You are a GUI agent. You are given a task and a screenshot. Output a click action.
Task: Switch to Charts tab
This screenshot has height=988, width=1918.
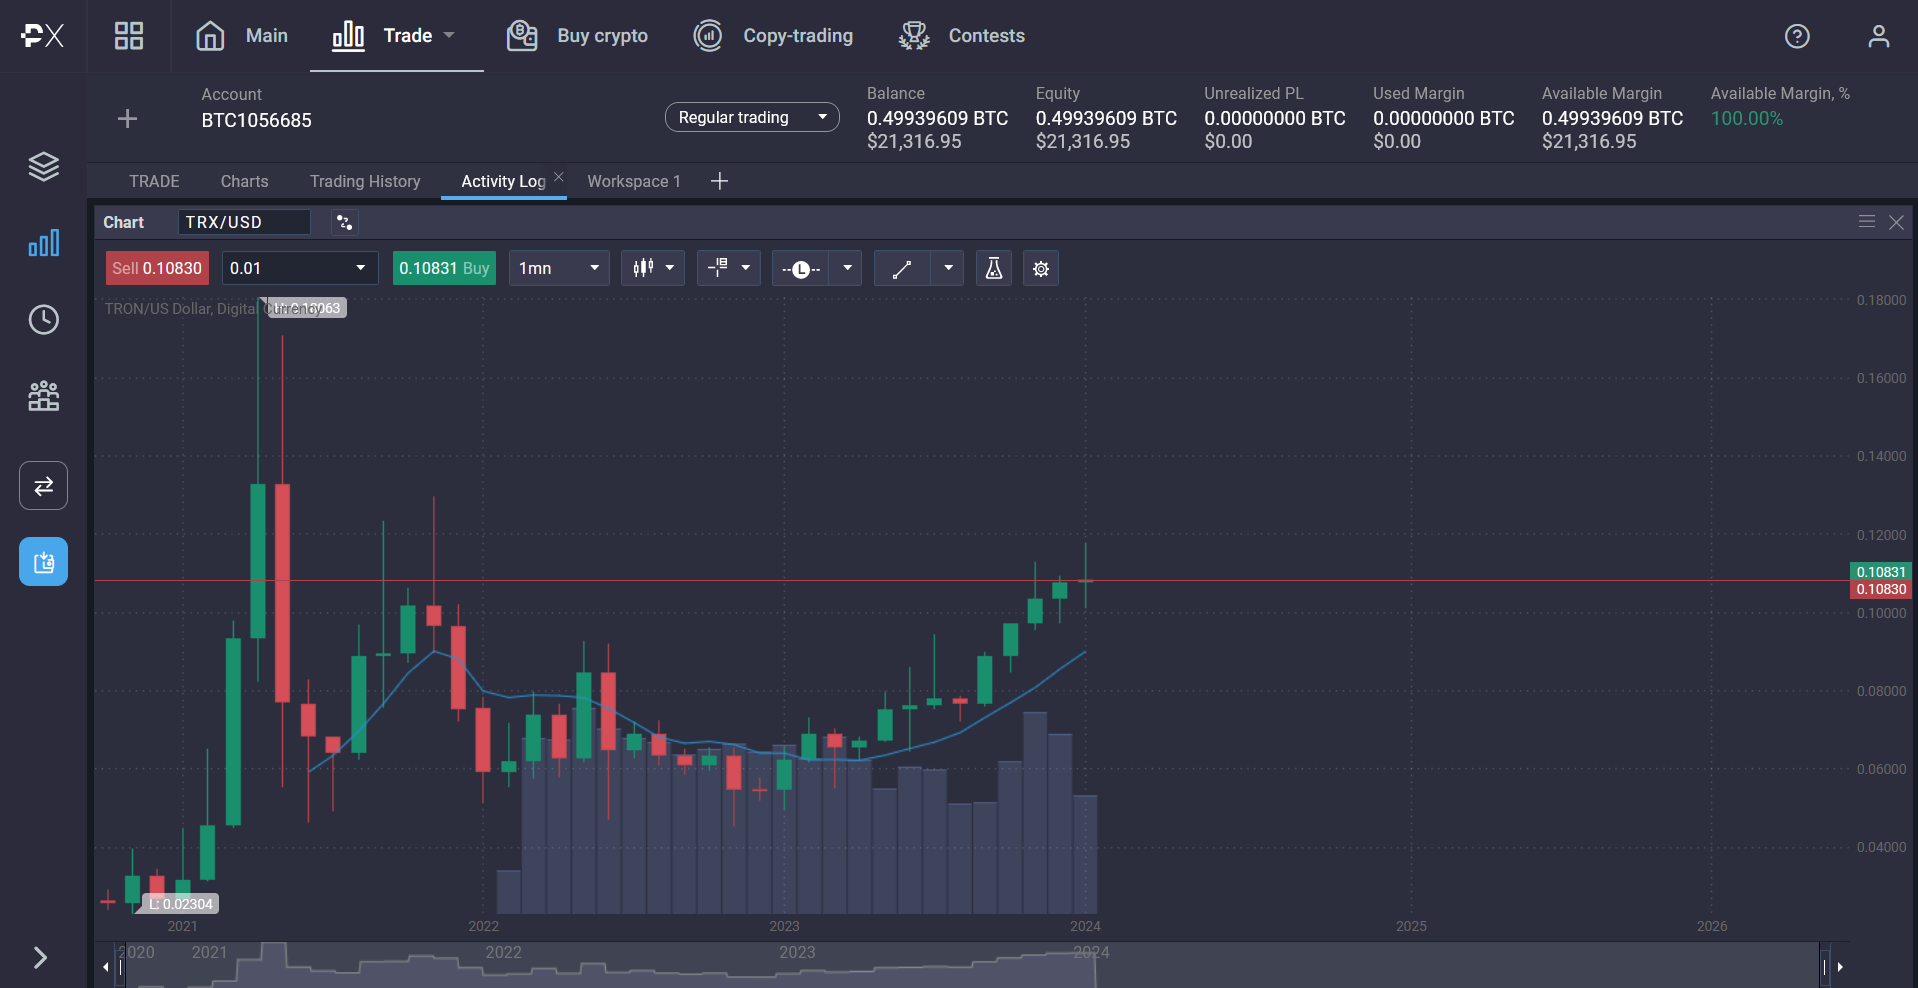pos(244,181)
